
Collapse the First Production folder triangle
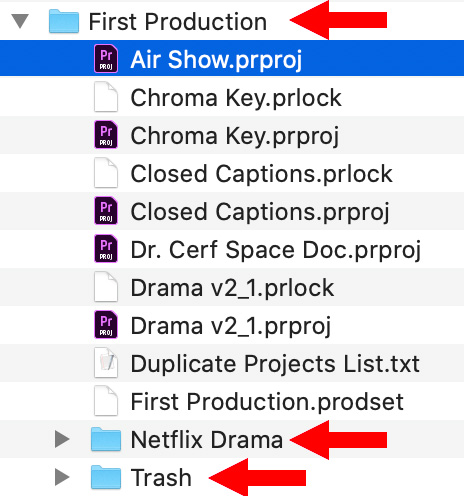(x=20, y=21)
